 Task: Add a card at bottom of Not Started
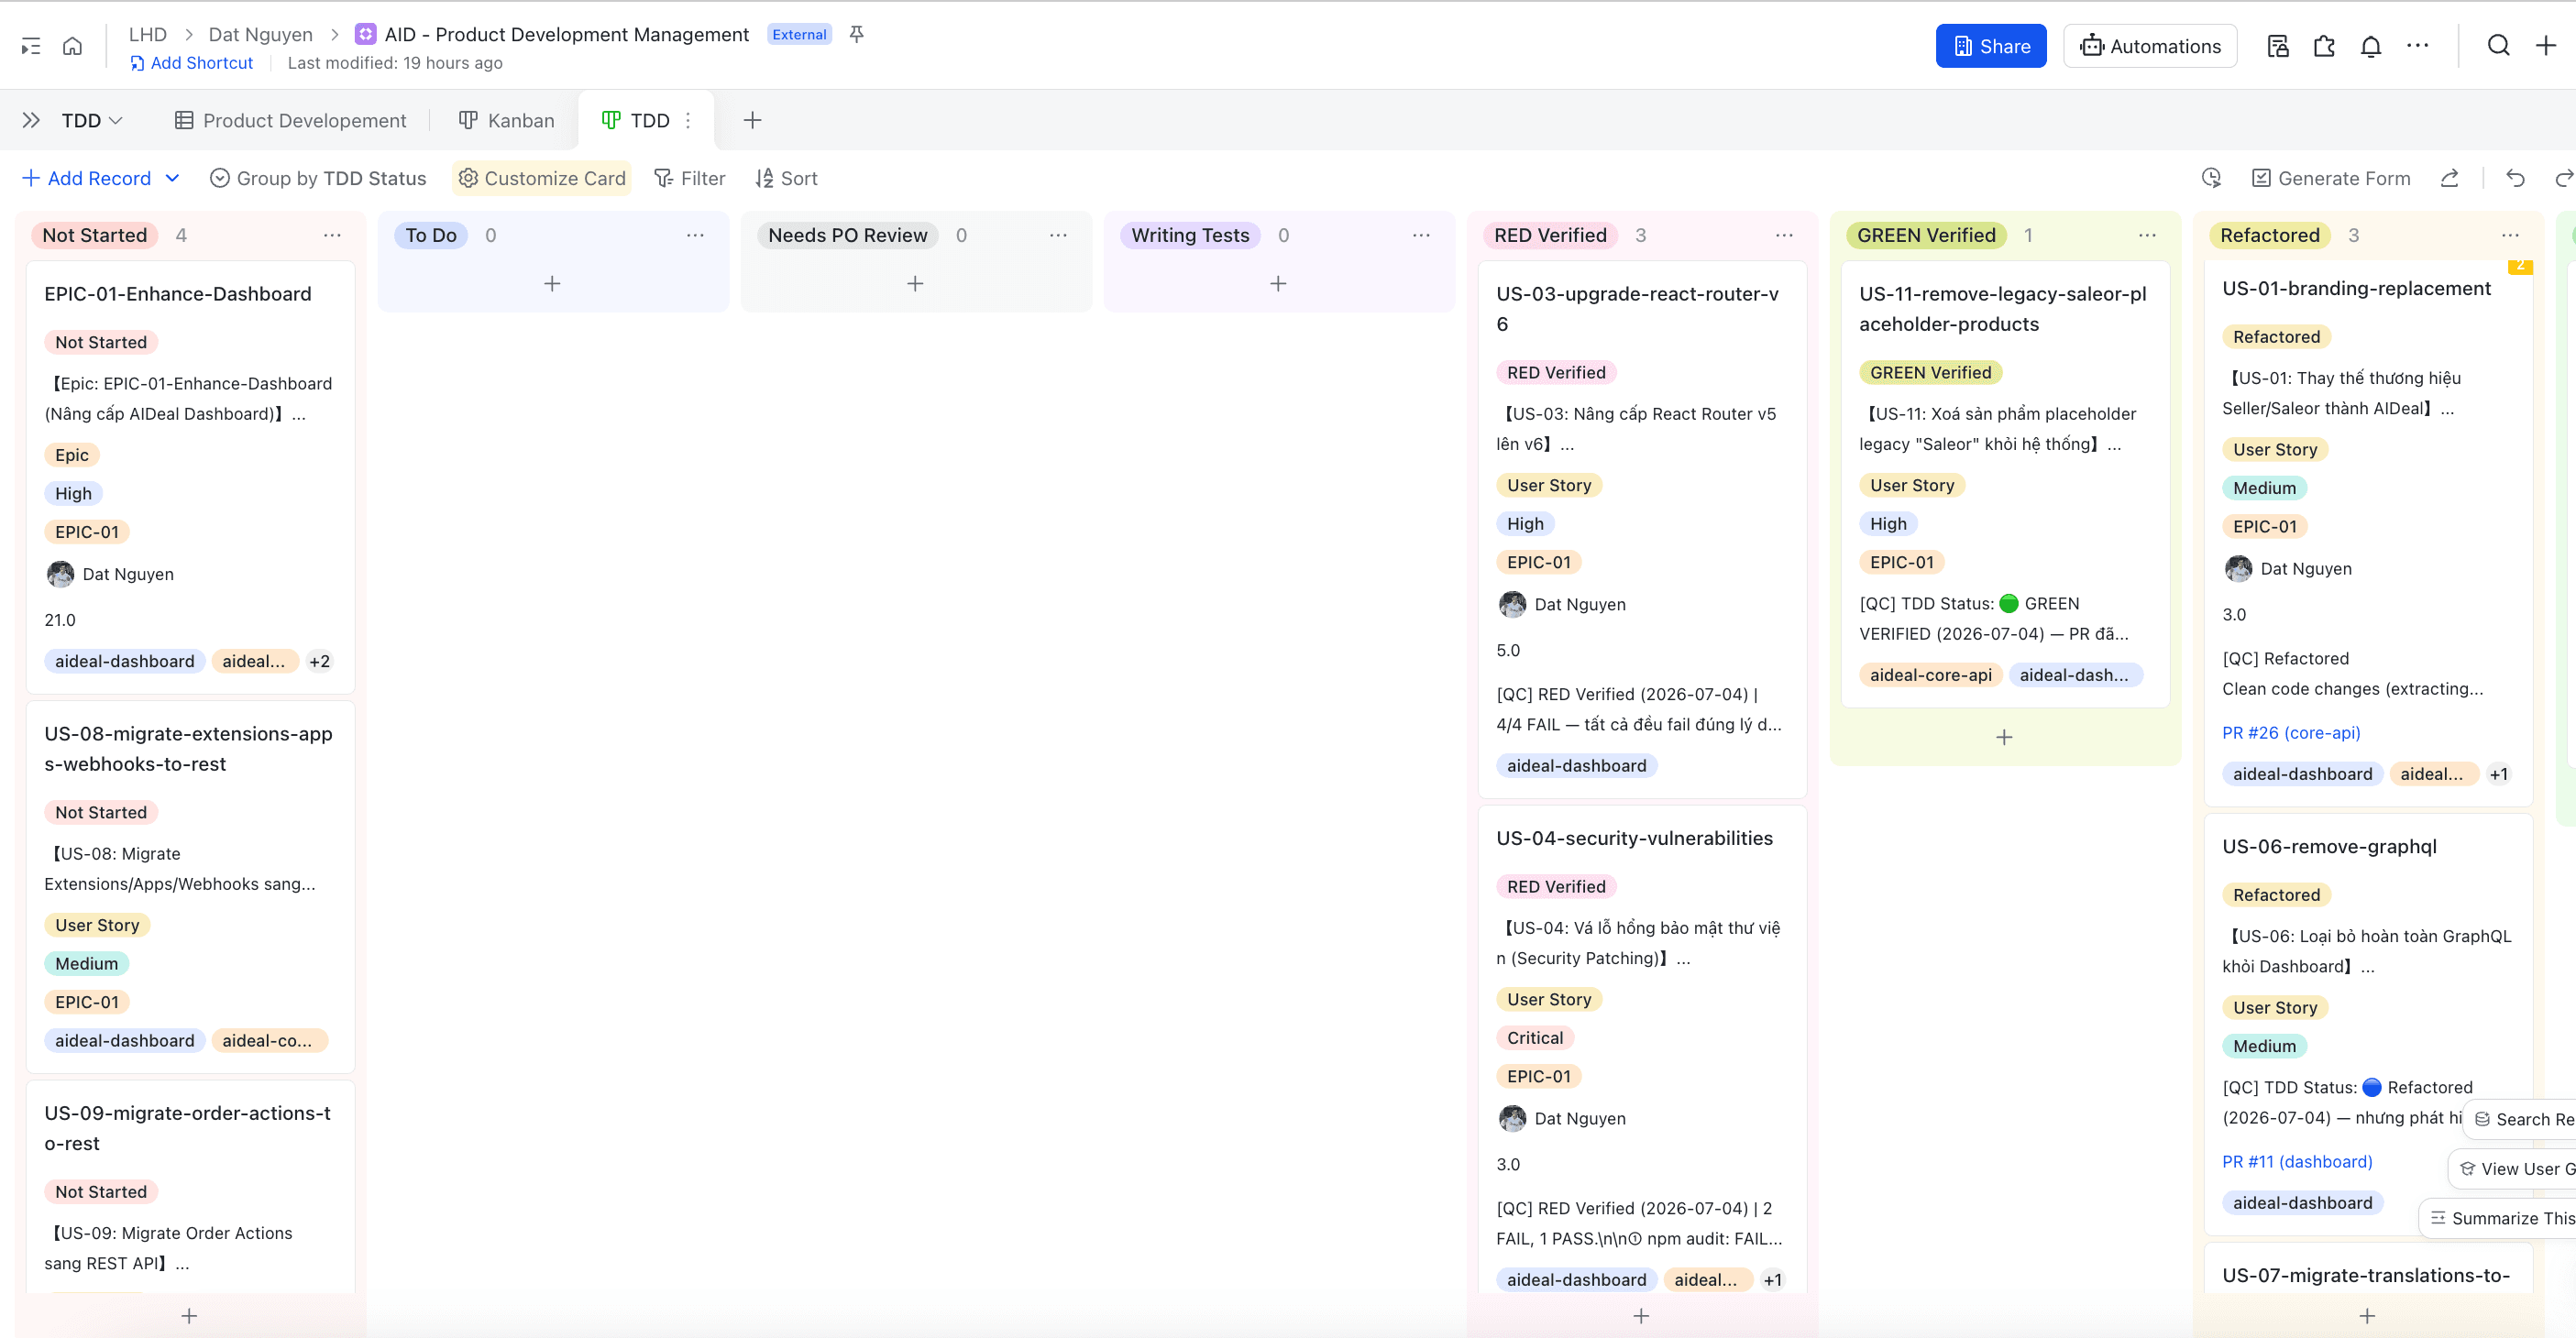pyautogui.click(x=189, y=1316)
